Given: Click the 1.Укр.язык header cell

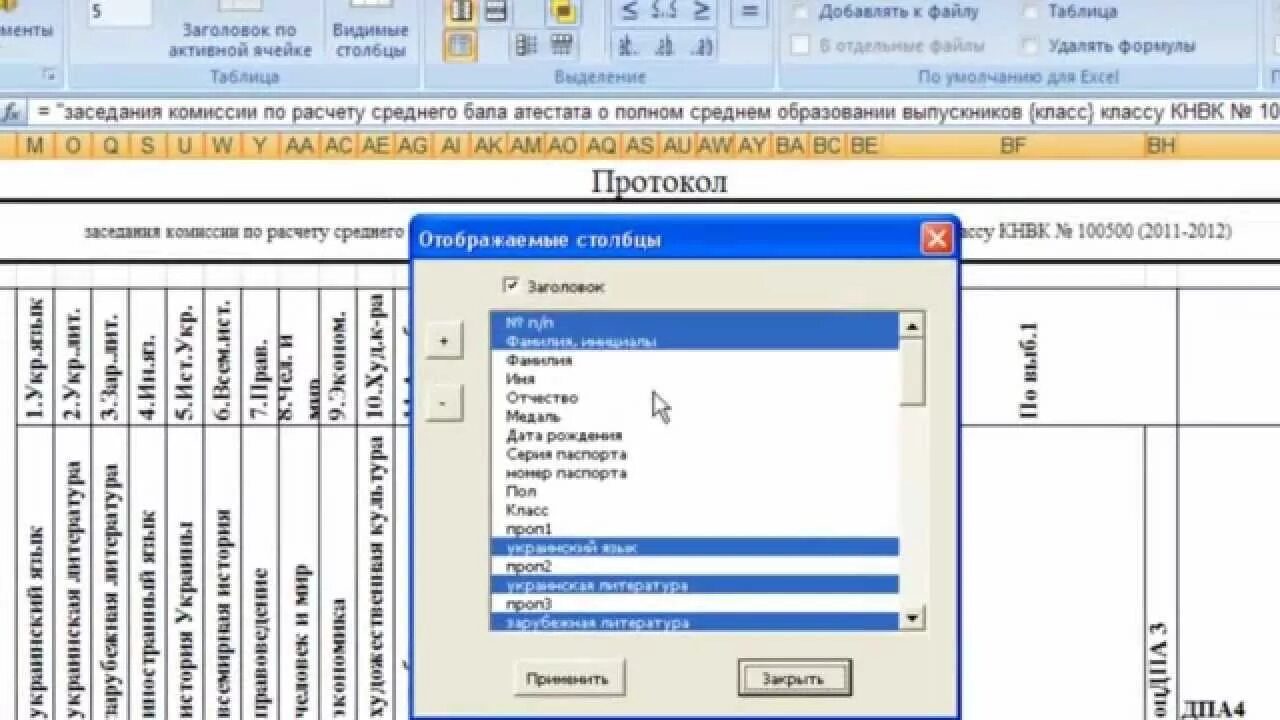Looking at the screenshot, I should point(35,356).
